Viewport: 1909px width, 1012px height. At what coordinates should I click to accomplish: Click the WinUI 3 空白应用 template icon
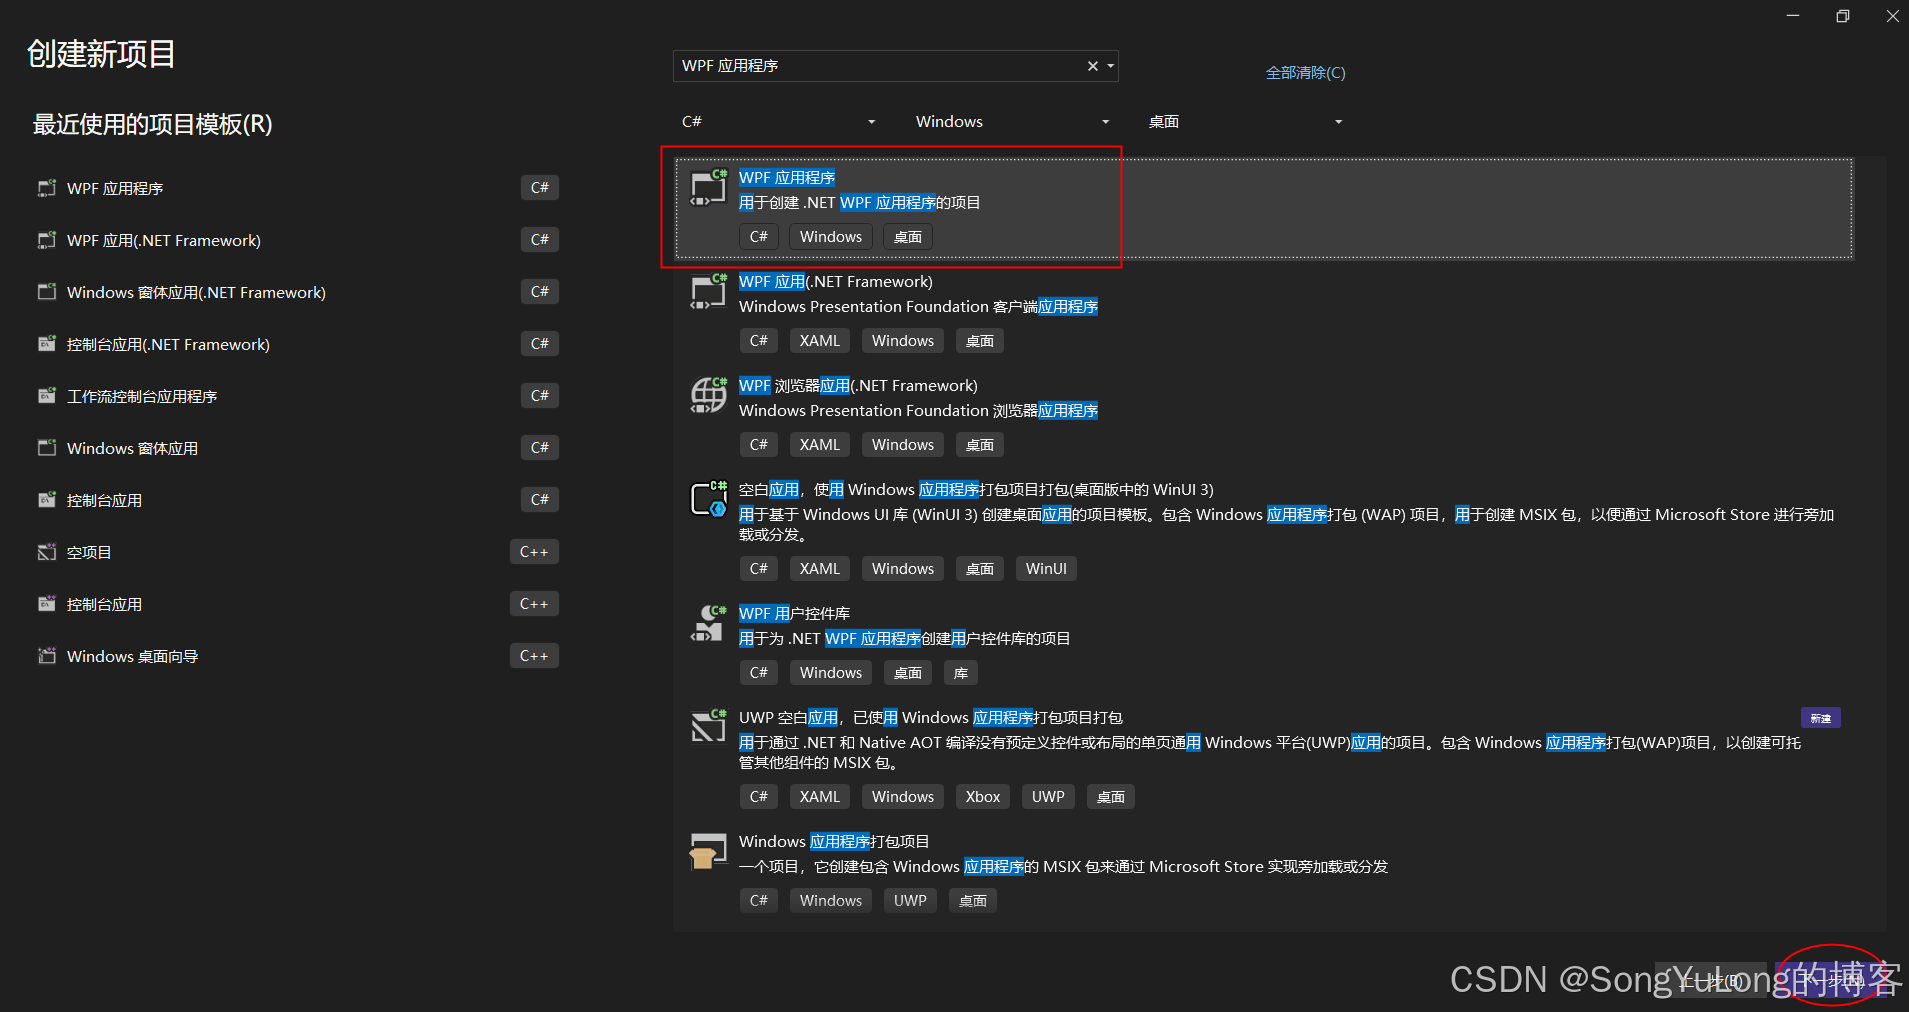click(709, 499)
